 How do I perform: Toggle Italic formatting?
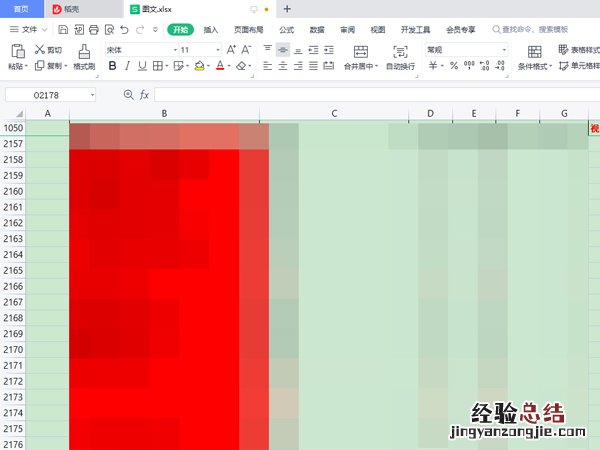click(x=127, y=66)
